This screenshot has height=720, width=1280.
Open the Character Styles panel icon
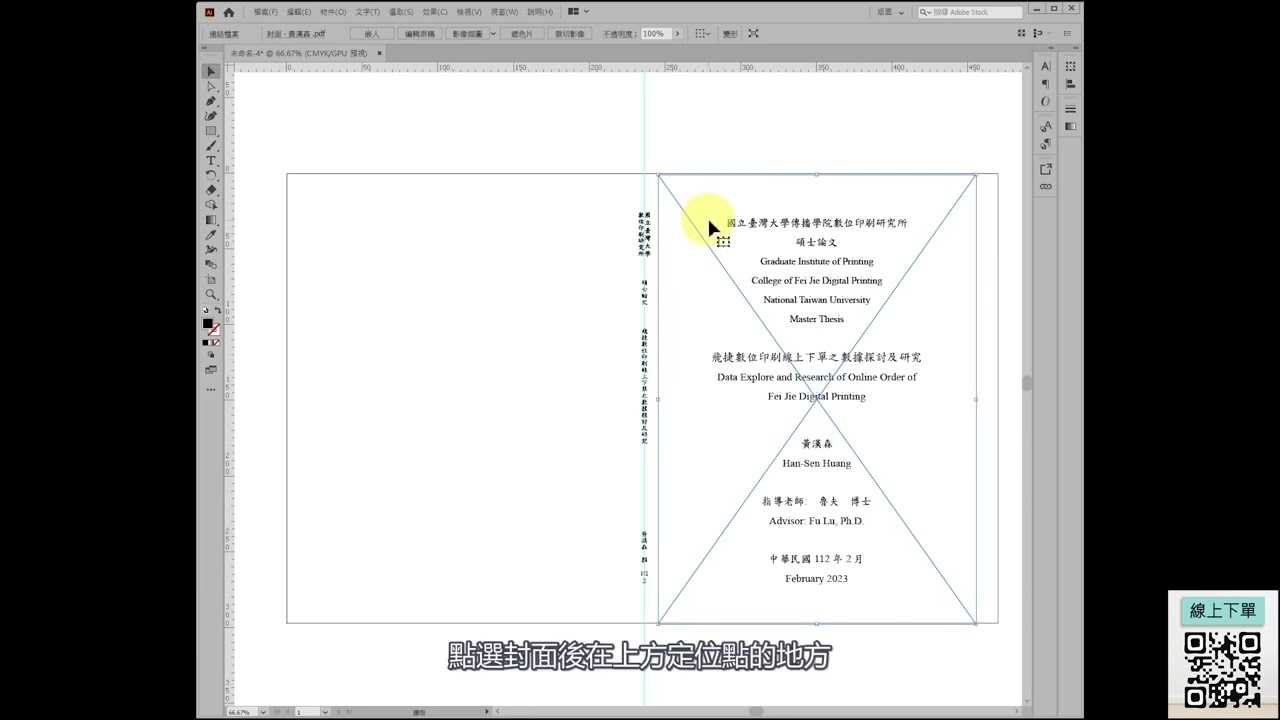1046,127
